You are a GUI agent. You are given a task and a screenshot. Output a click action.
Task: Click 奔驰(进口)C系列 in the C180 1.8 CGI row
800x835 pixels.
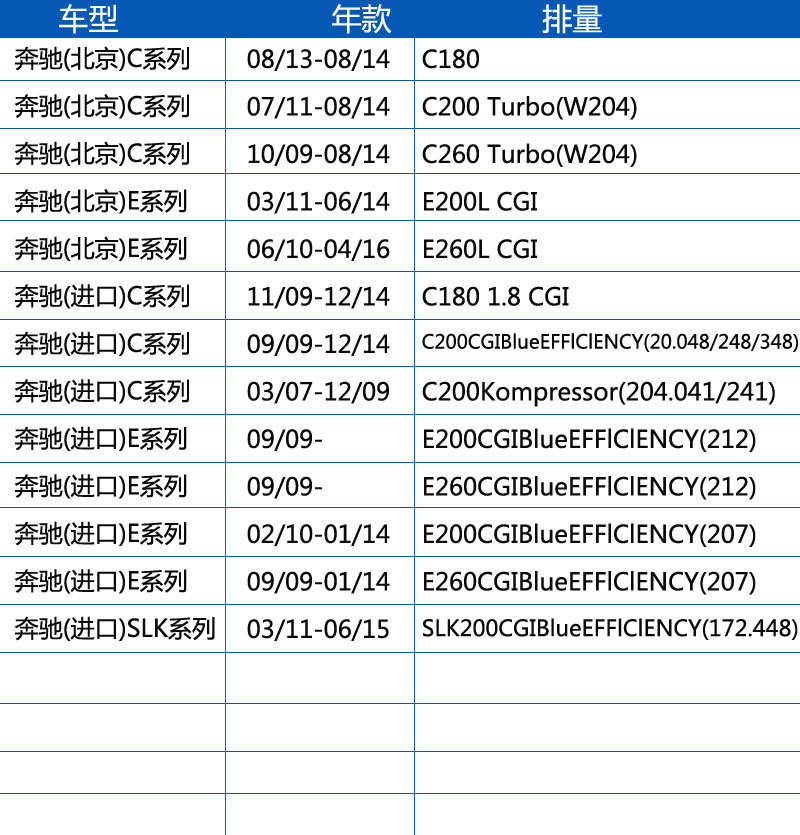pos(102,297)
